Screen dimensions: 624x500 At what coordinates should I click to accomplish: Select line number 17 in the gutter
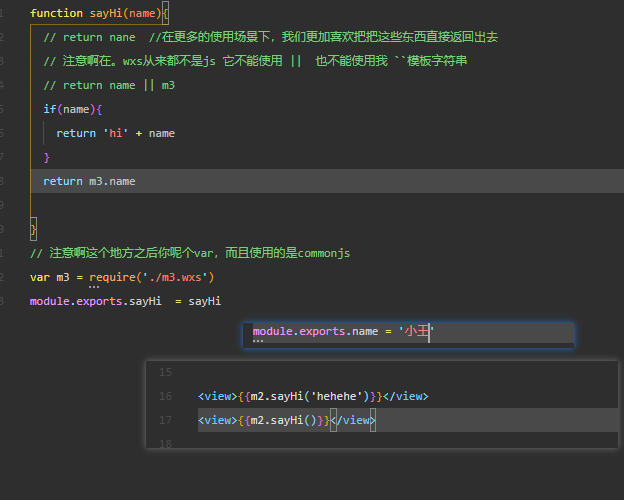(x=165, y=420)
